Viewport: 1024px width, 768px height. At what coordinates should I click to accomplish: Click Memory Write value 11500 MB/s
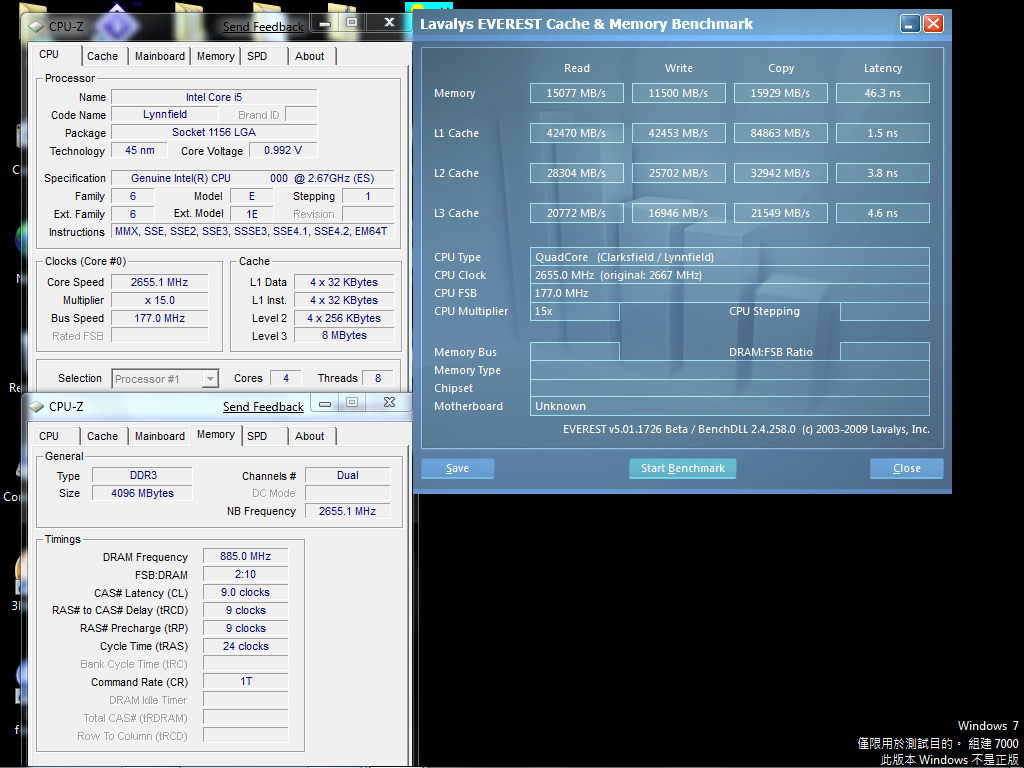coord(679,93)
